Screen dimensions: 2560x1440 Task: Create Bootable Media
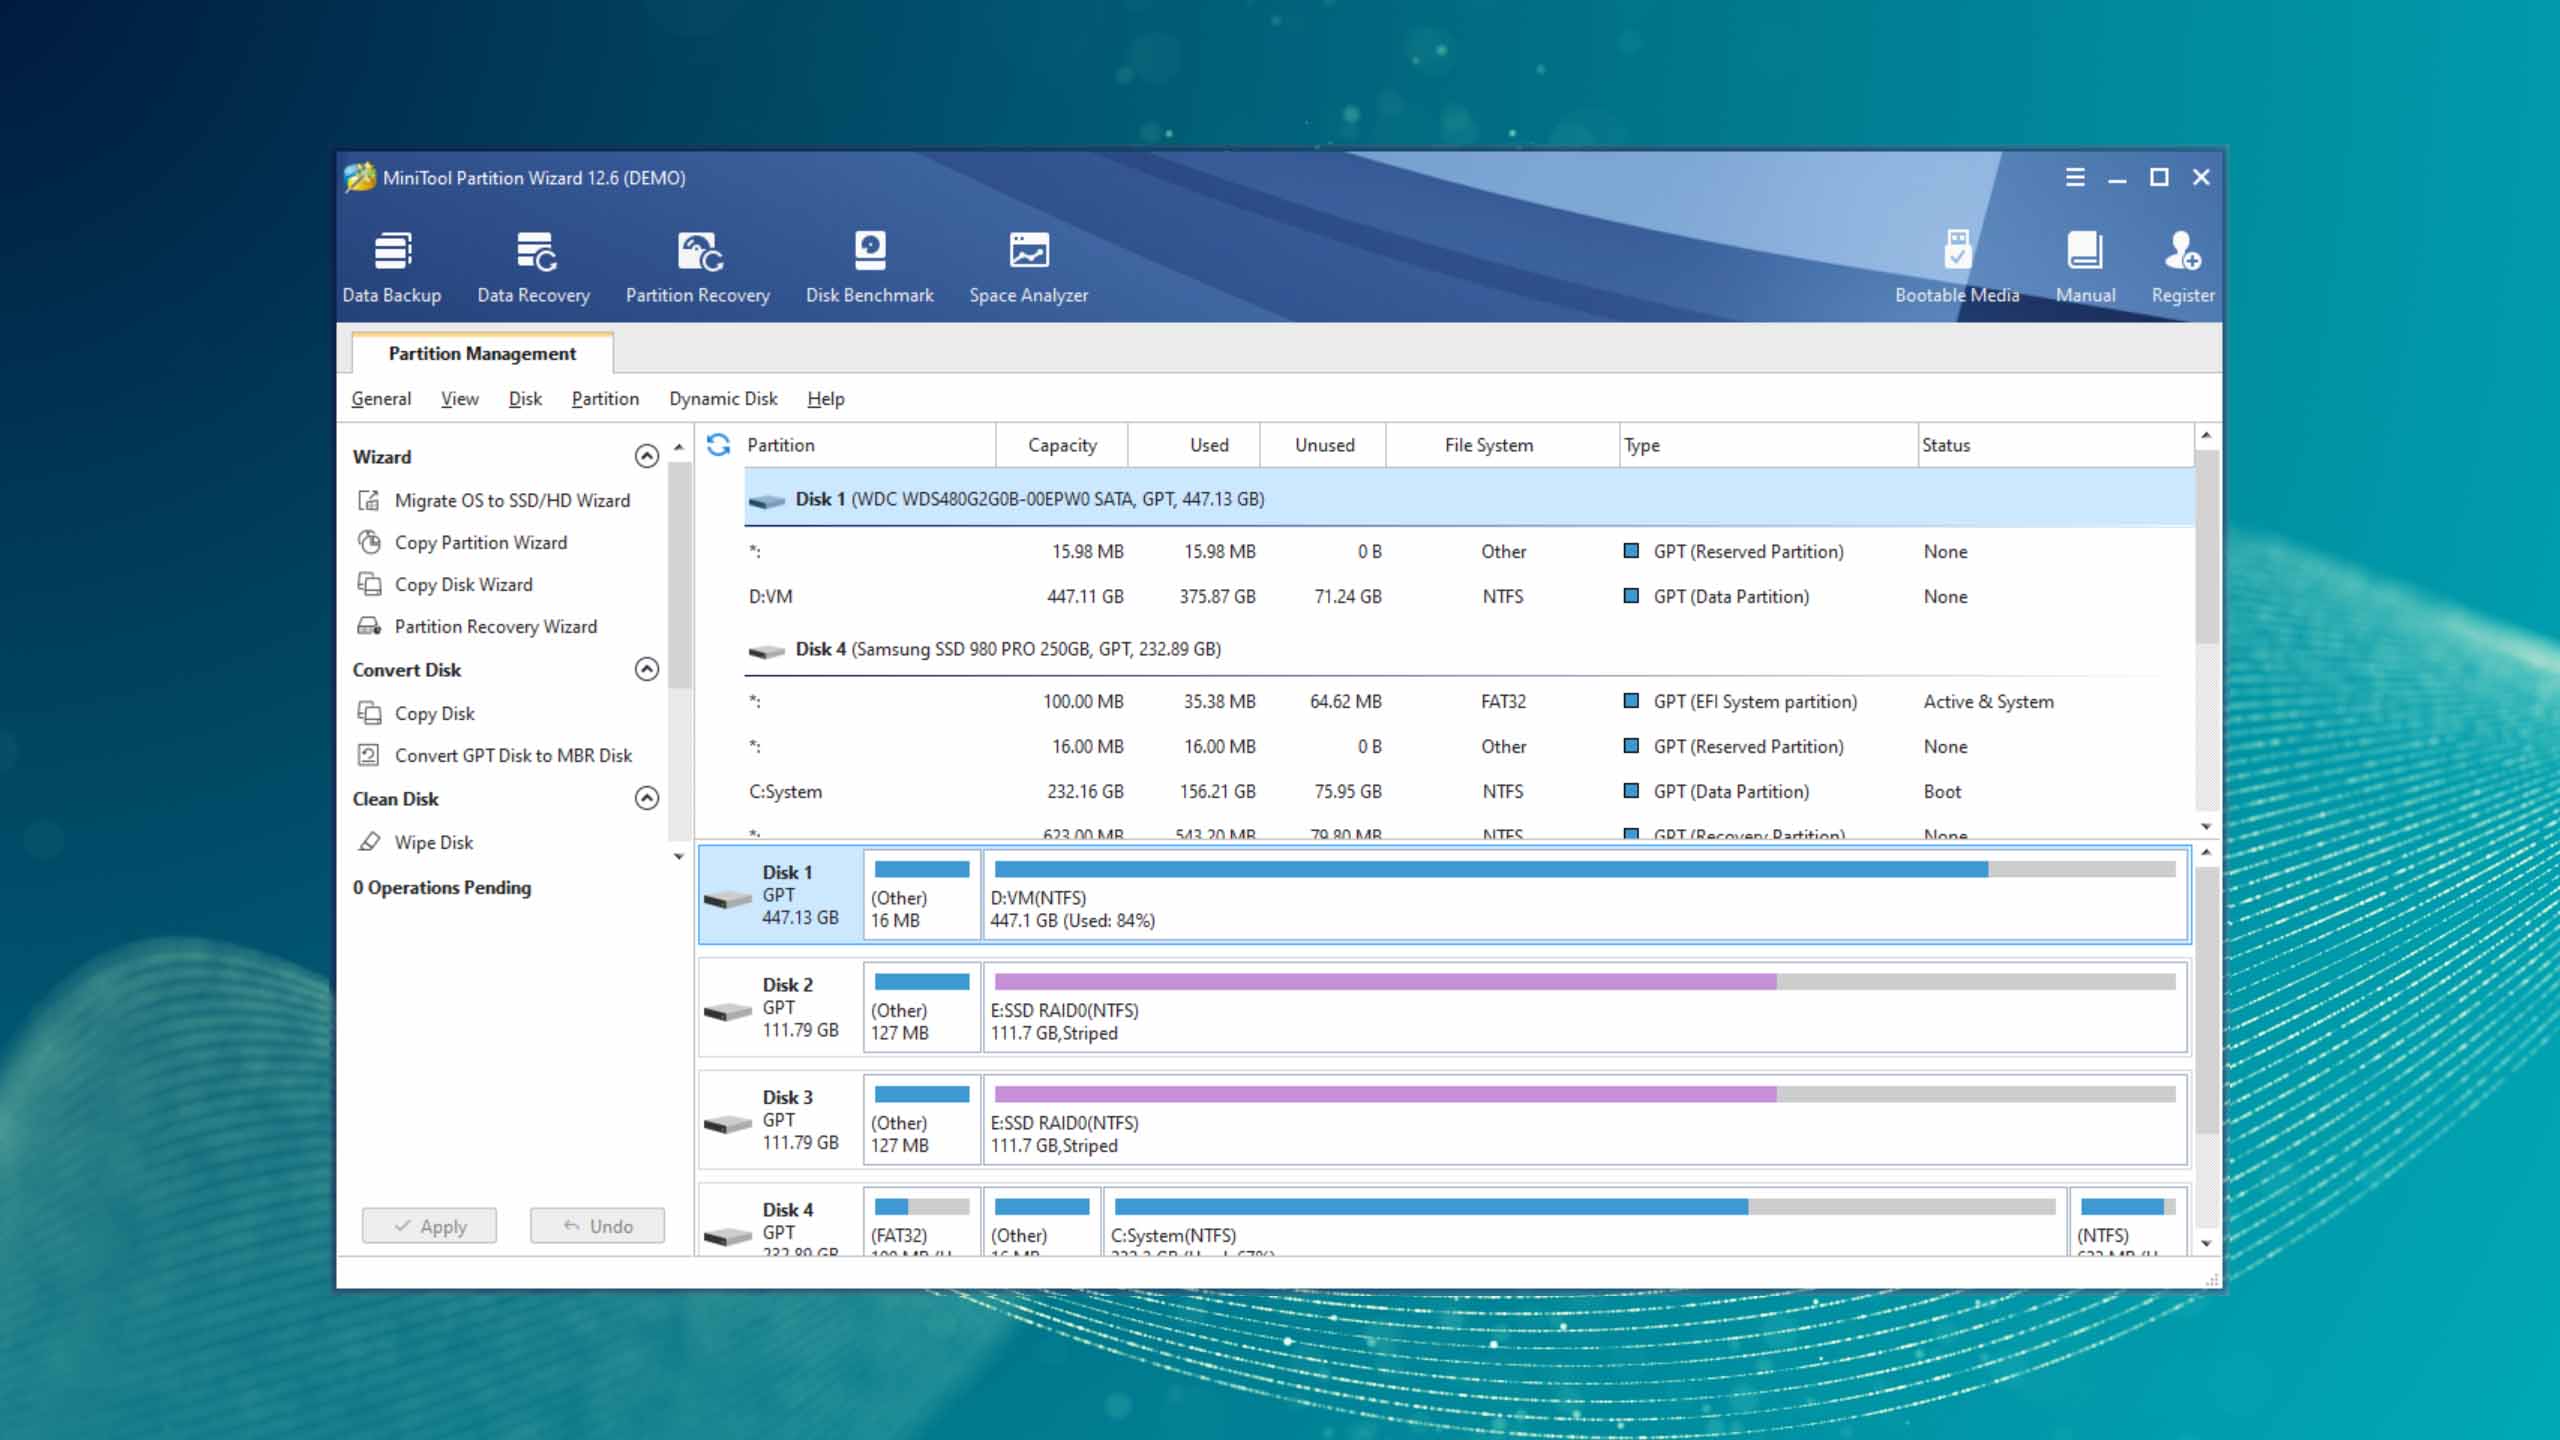[x=1957, y=266]
